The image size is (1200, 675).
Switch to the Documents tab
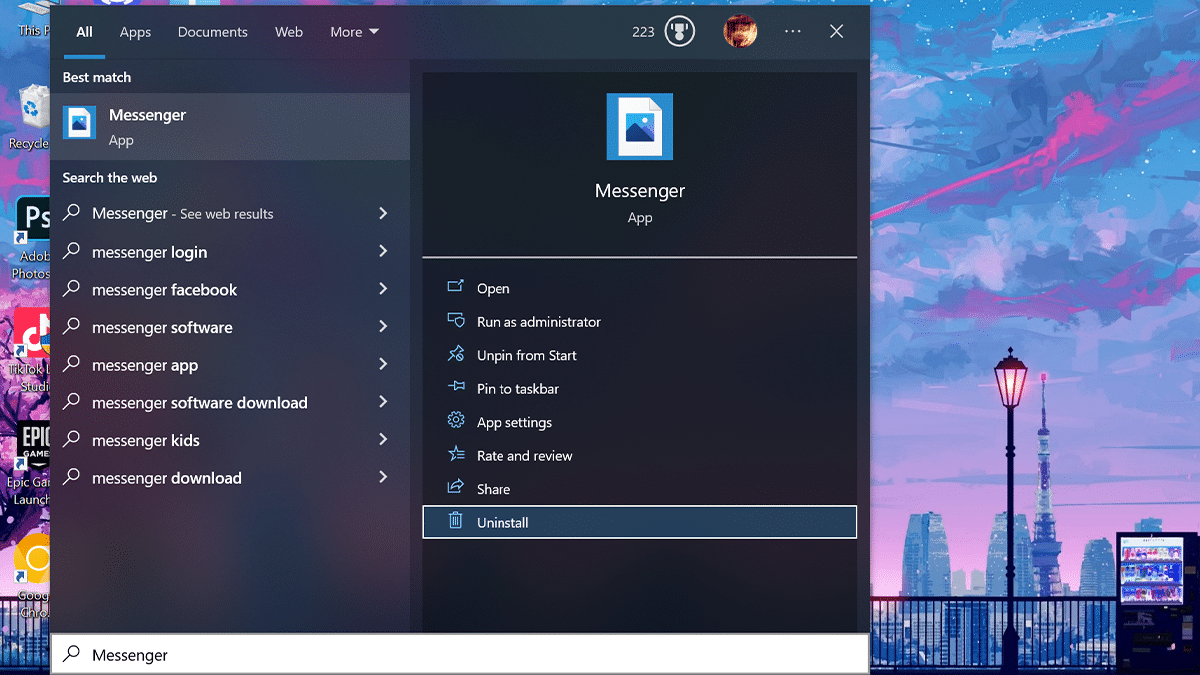pos(212,32)
